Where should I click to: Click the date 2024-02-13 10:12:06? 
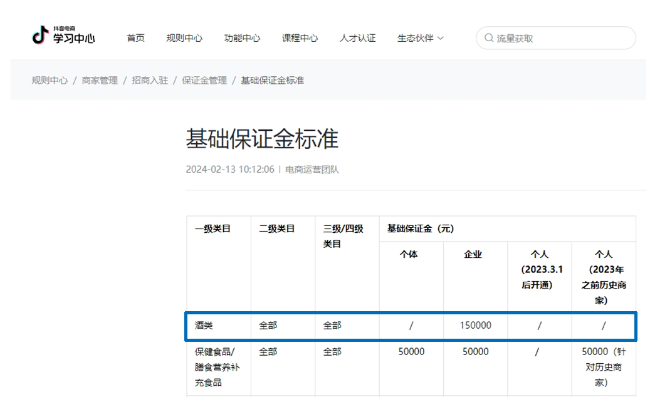coord(230,169)
